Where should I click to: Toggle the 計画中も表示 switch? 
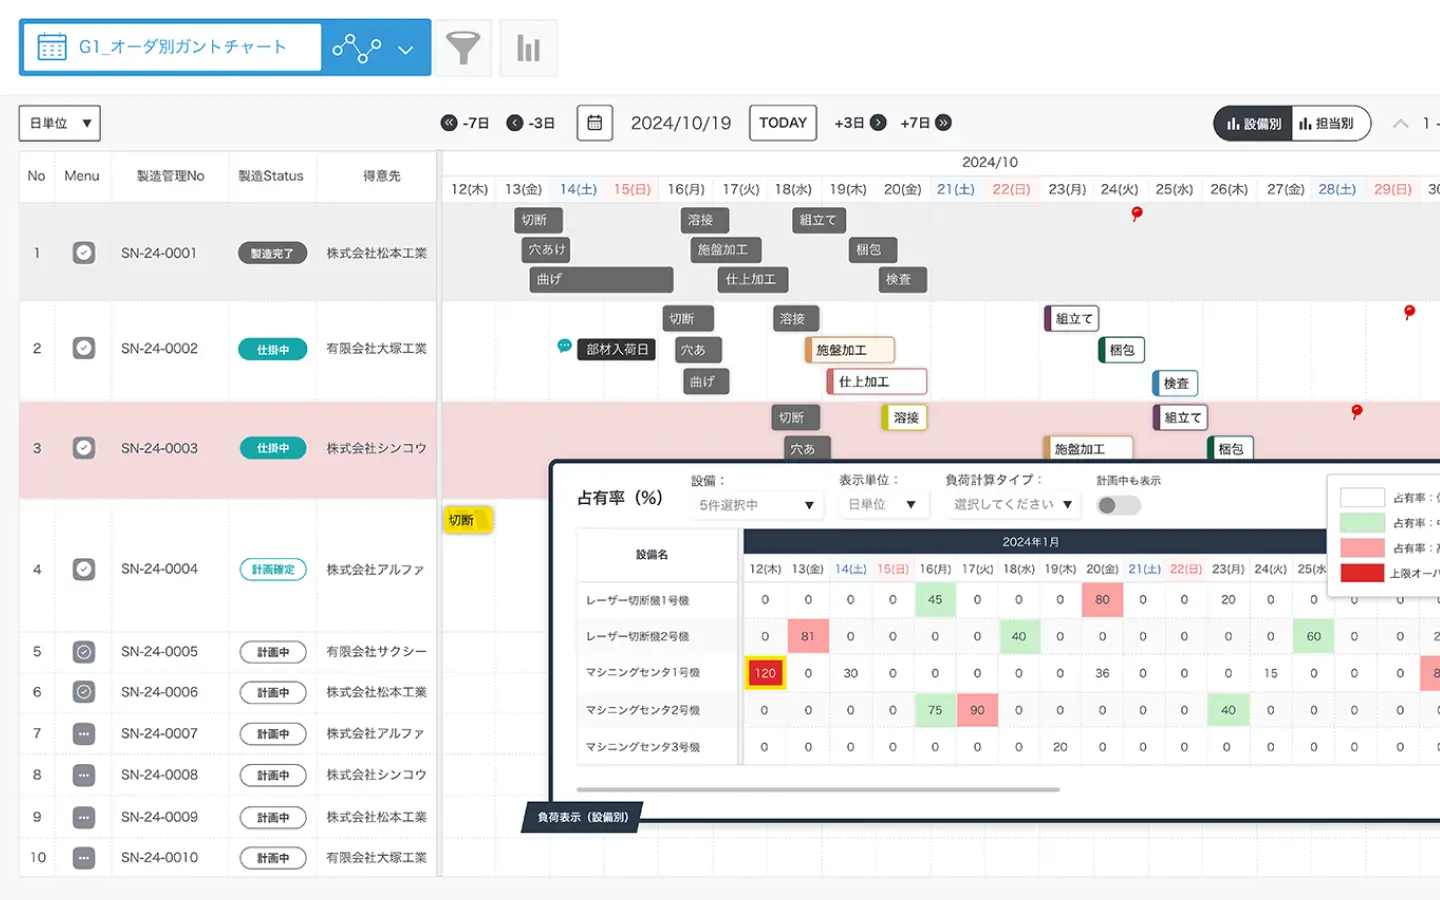[x=1118, y=505]
